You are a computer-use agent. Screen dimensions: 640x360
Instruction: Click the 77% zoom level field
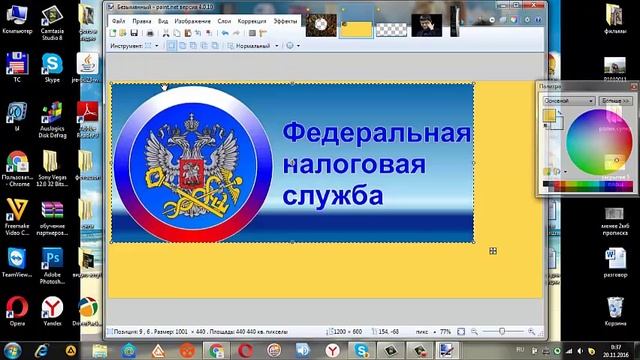point(445,332)
